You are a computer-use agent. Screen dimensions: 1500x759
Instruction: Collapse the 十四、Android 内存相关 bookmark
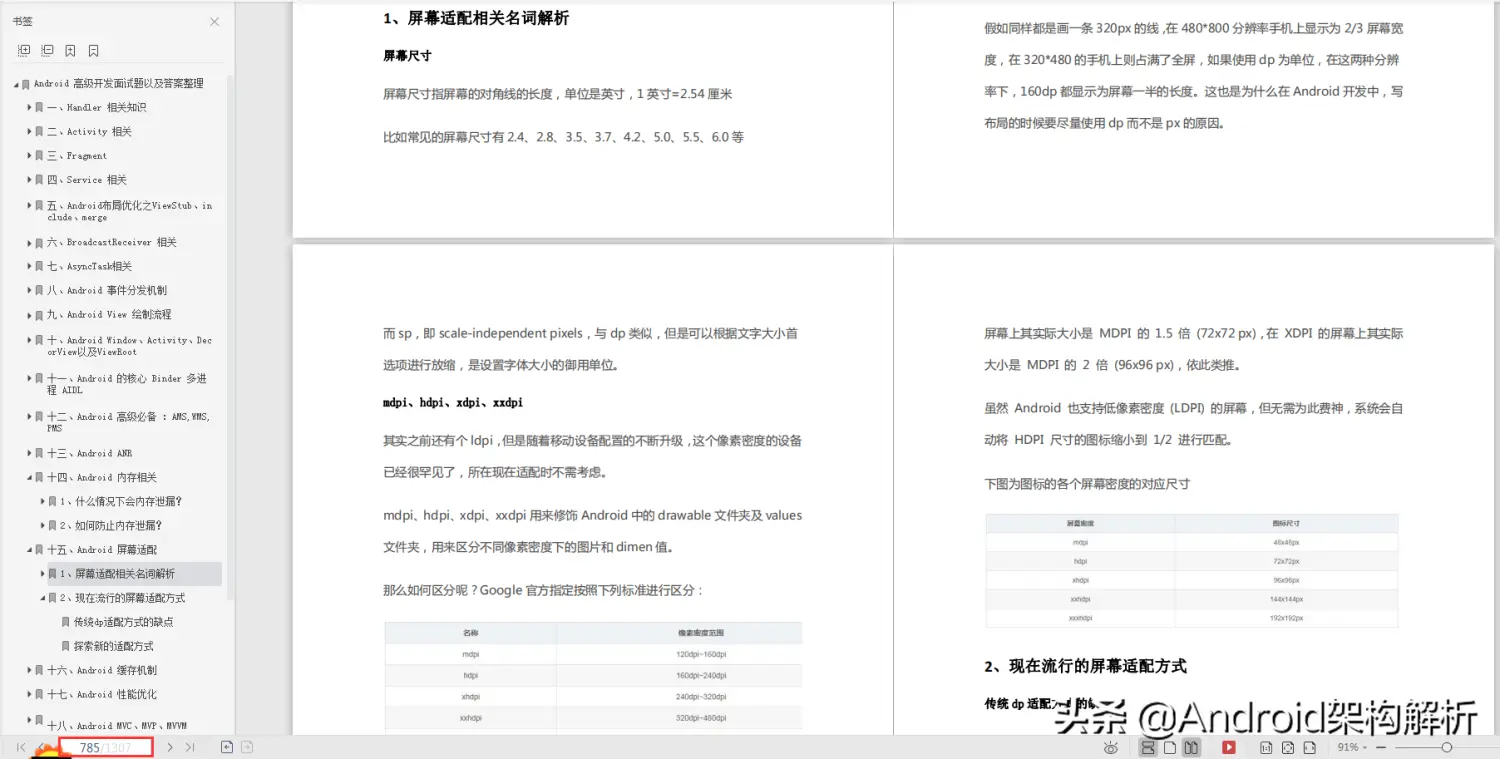click(x=30, y=477)
